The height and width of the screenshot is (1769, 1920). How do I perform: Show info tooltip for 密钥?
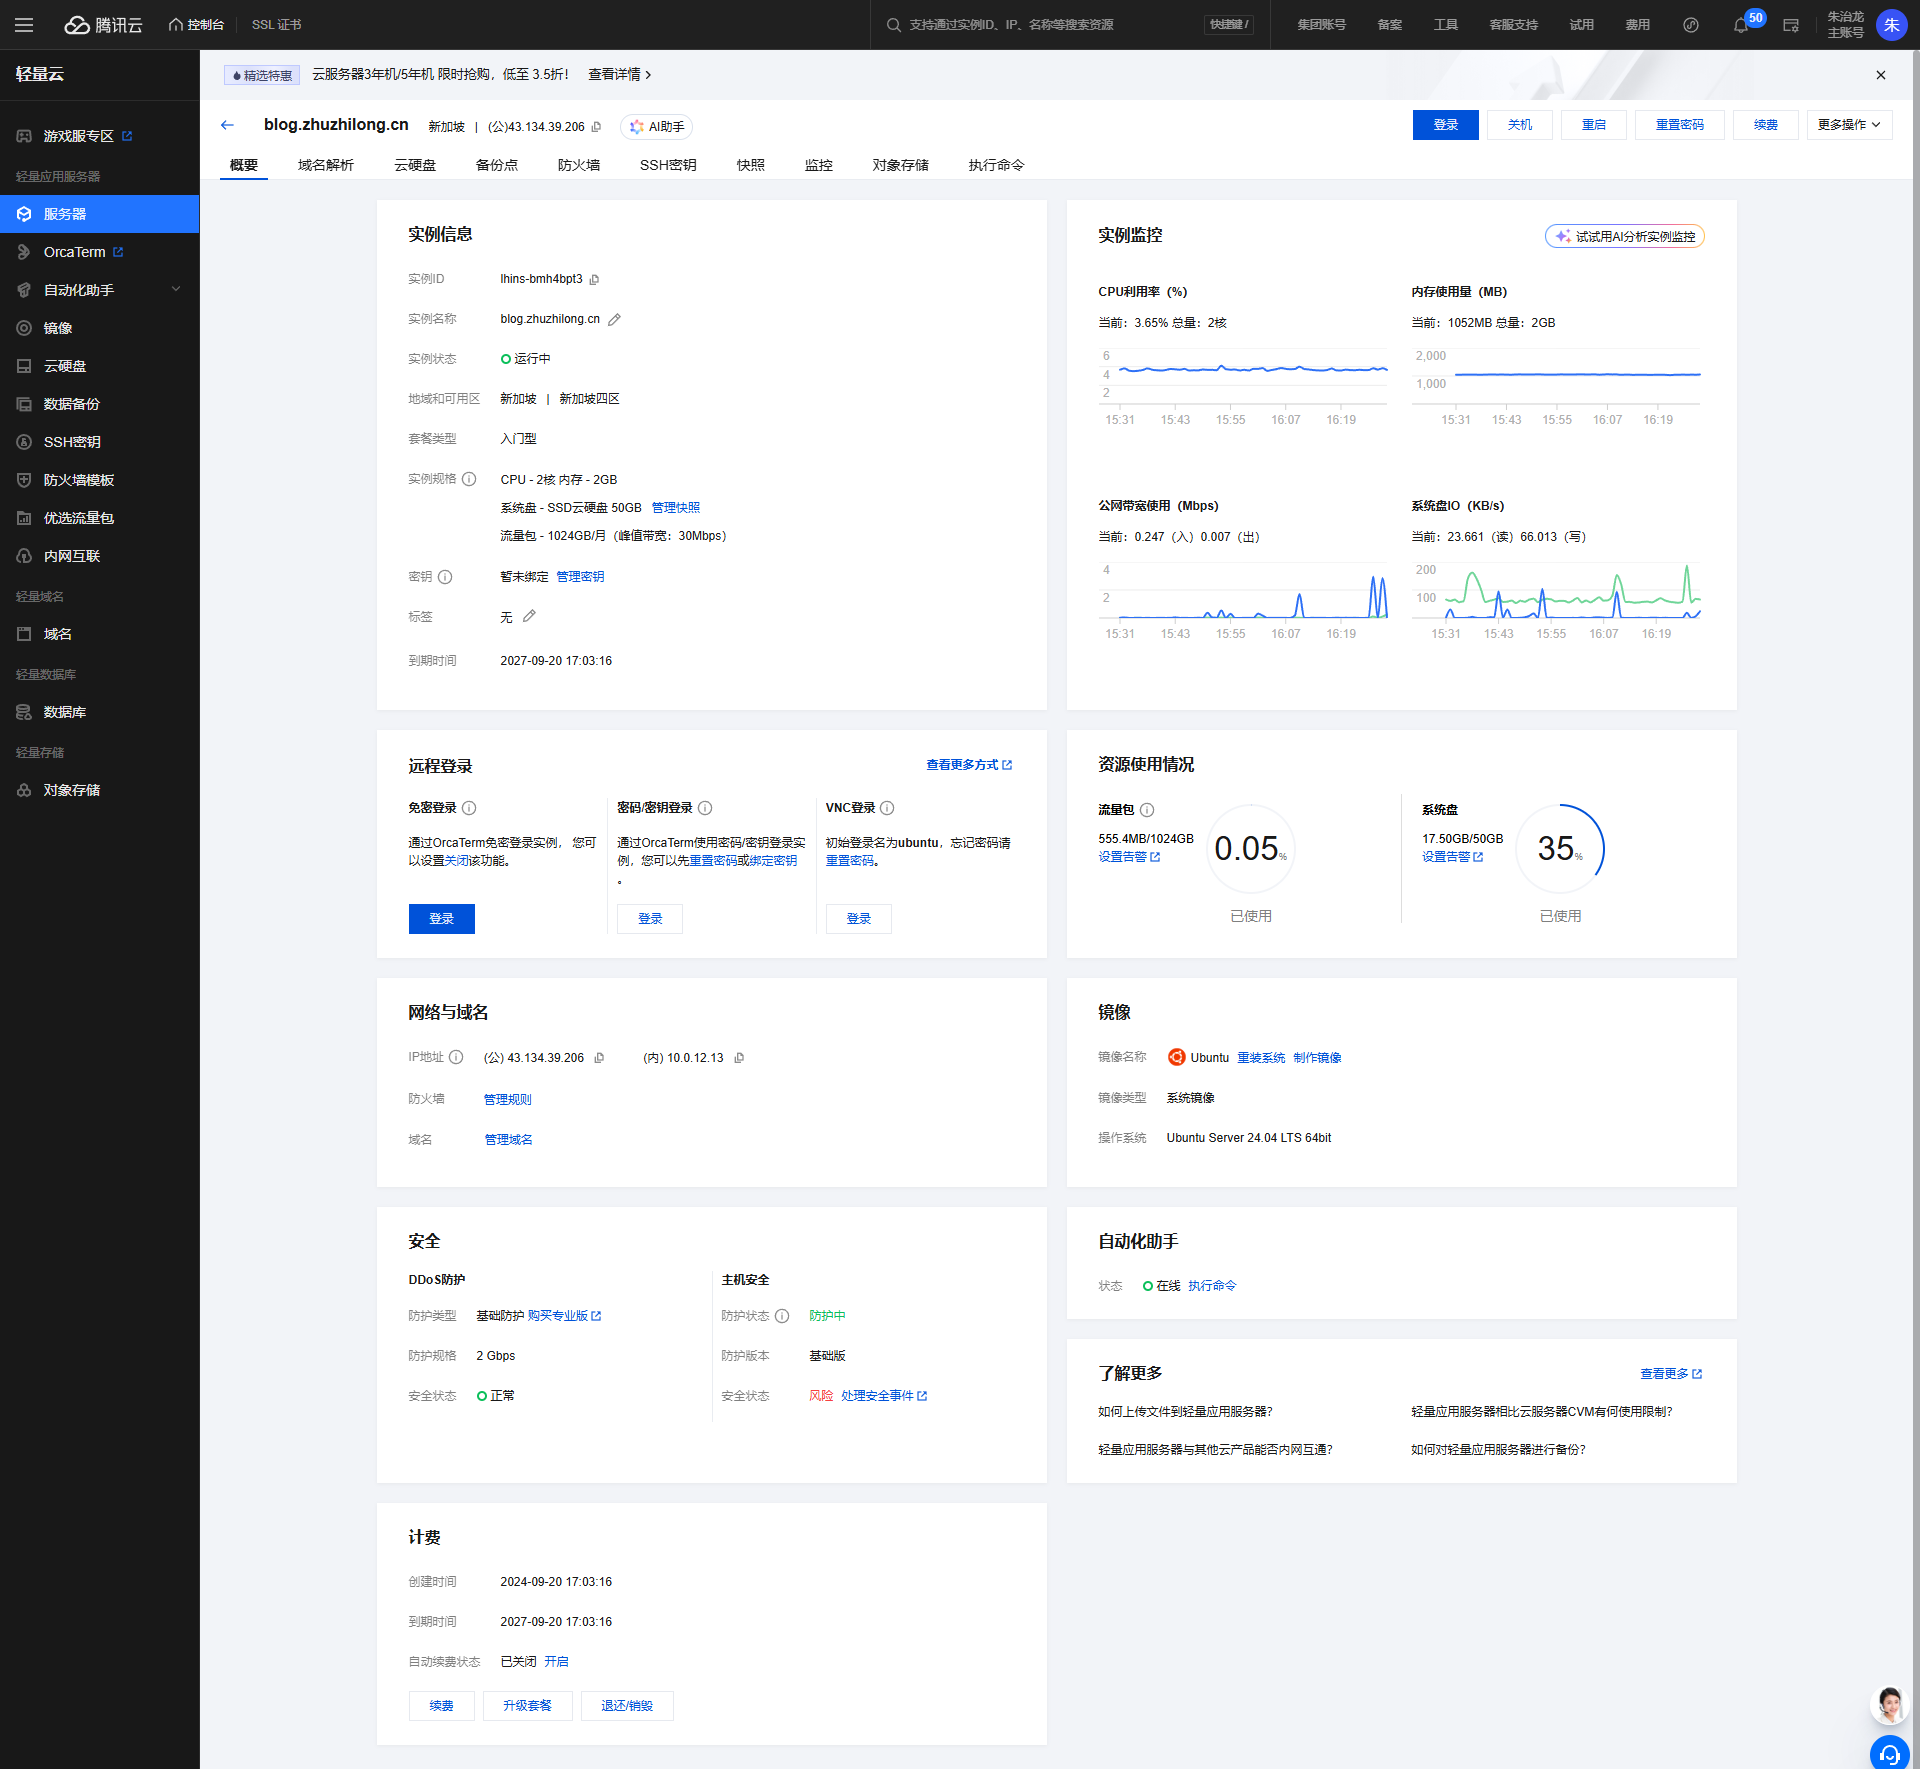[445, 577]
